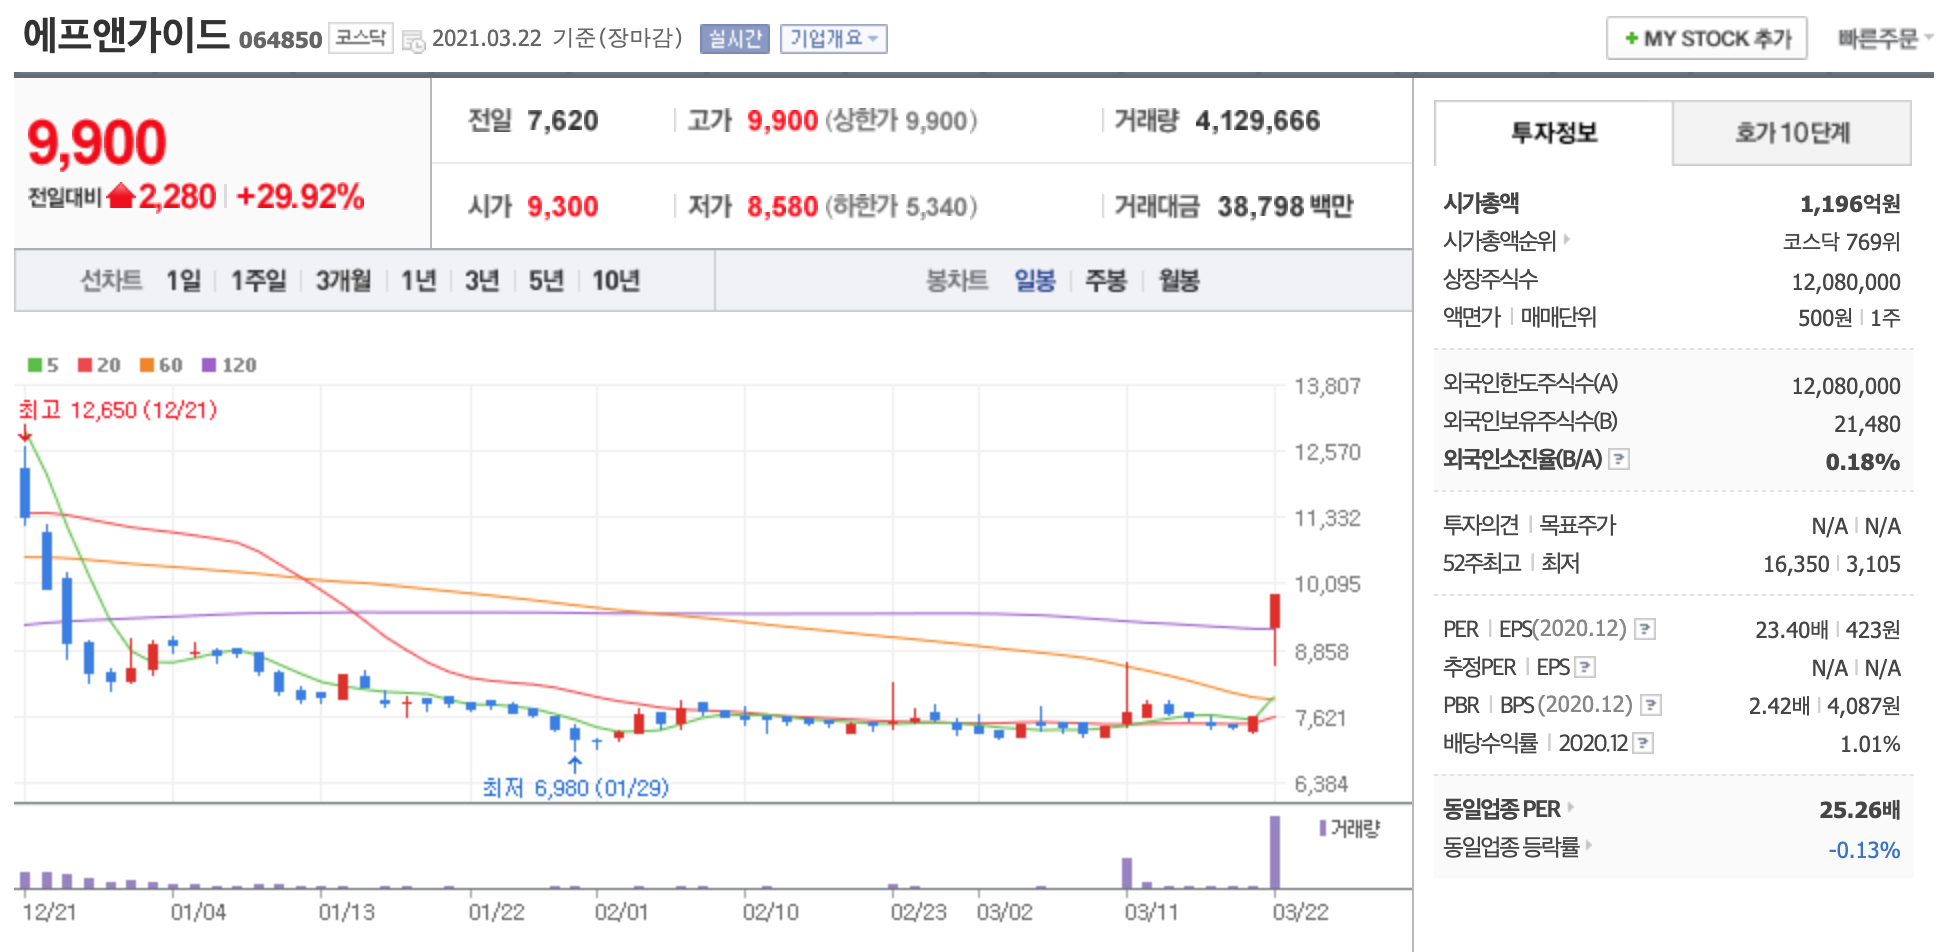Click the stock name 에프앤가이드
Screen dimensions: 1950x952
coord(126,34)
